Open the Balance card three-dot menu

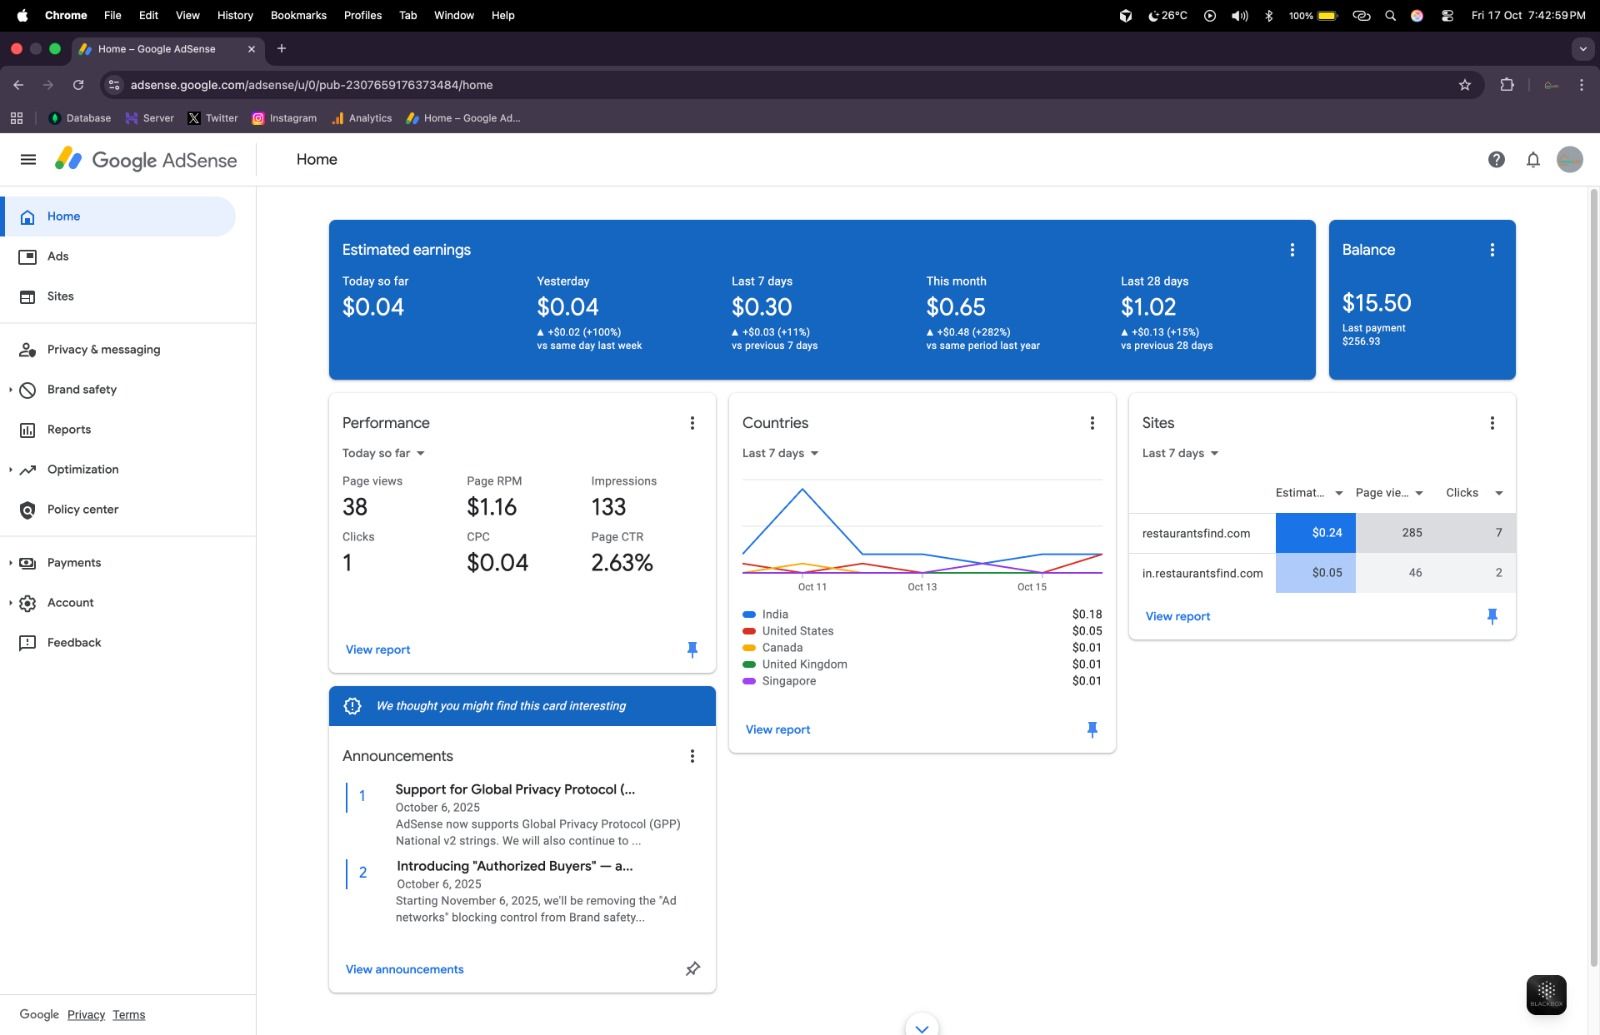1492,250
